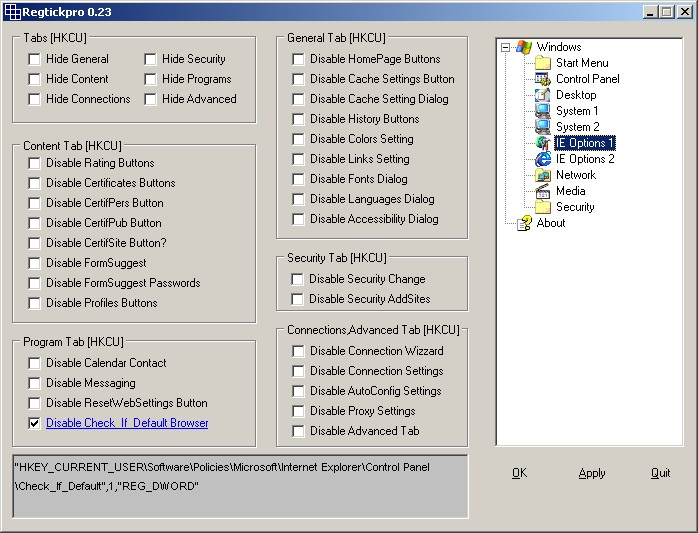698x533 pixels.
Task: Click the Control Panel tree icon
Action: click(543, 79)
